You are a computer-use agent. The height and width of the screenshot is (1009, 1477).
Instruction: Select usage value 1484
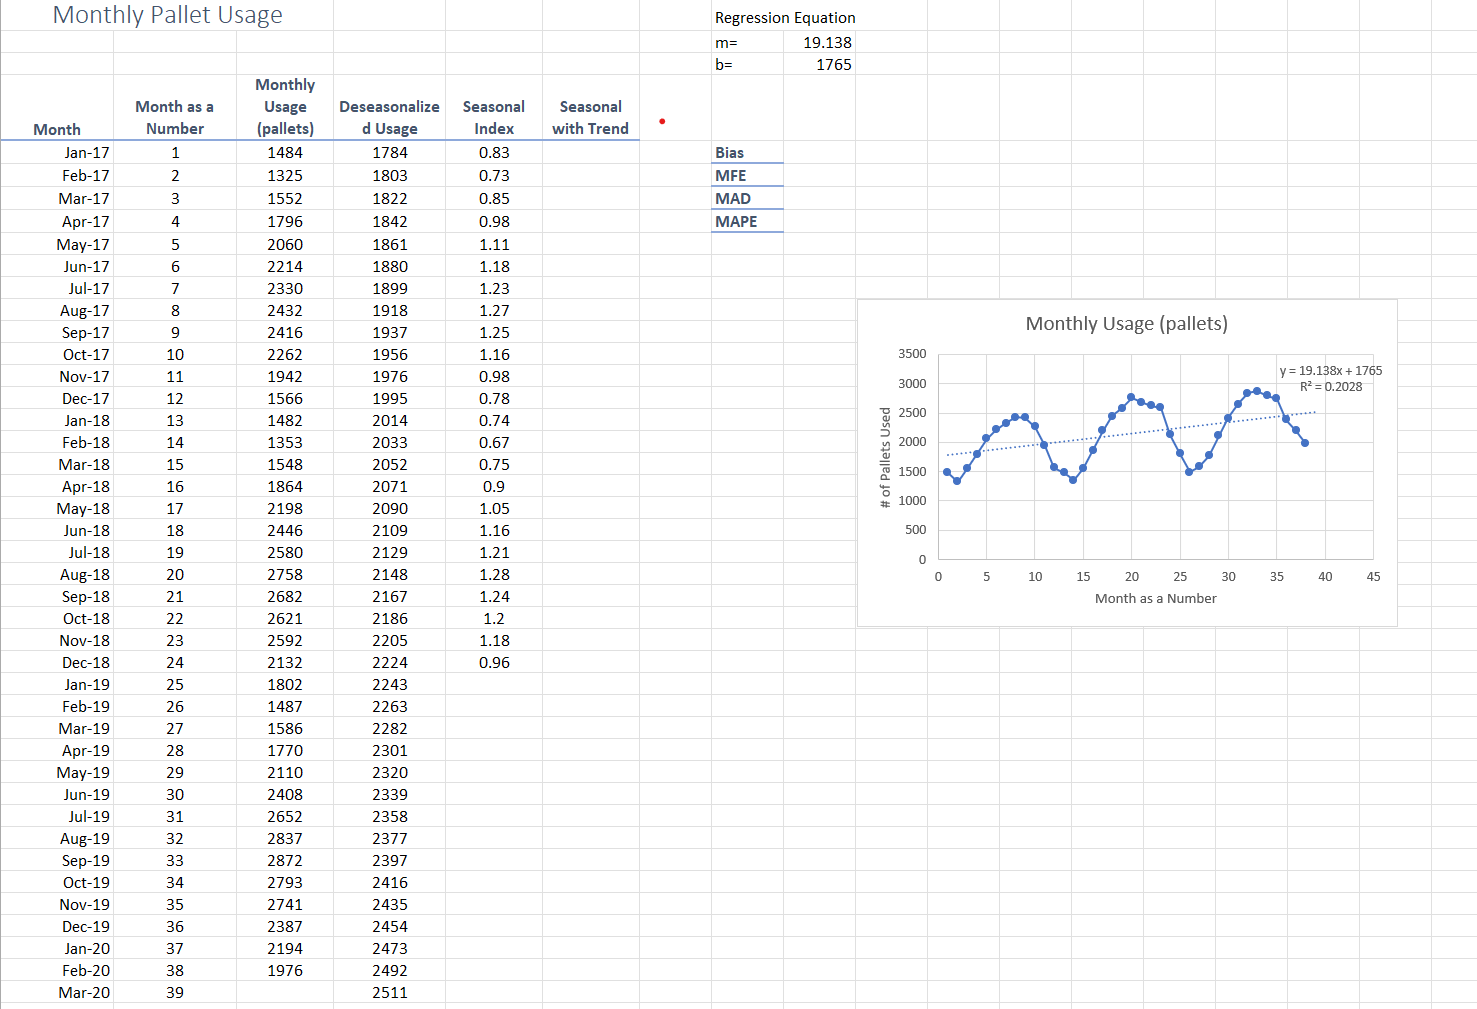click(285, 153)
